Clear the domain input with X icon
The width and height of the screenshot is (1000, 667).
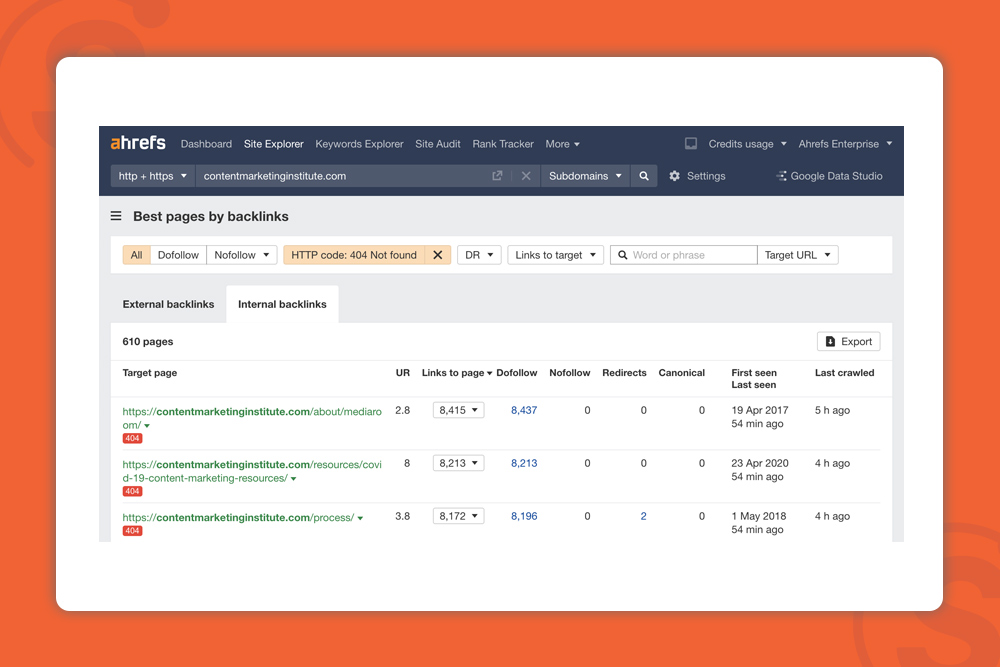pos(526,176)
